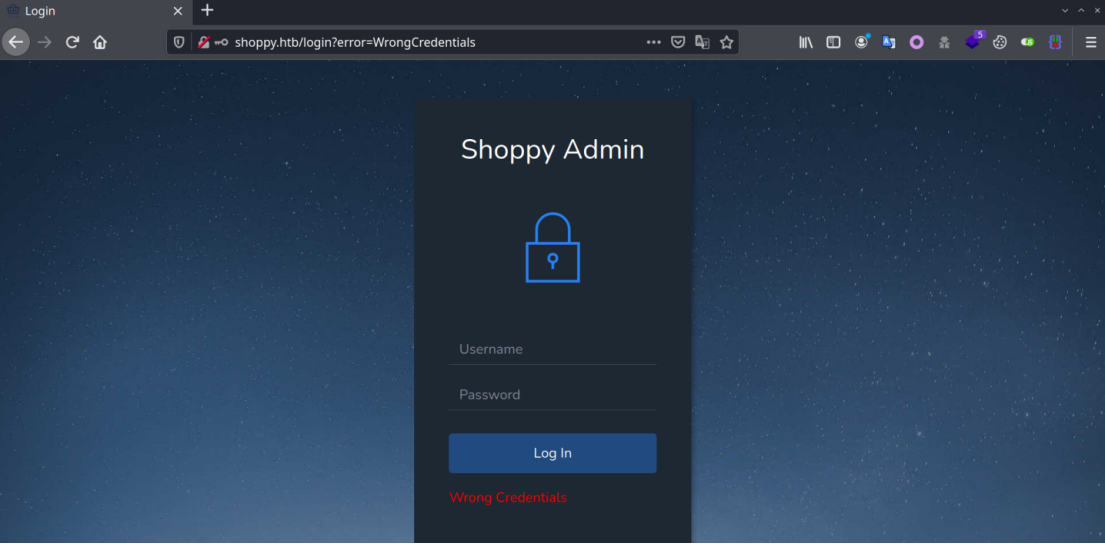Open the Firefox hamburger menu
The height and width of the screenshot is (544, 1105).
(x=1091, y=42)
